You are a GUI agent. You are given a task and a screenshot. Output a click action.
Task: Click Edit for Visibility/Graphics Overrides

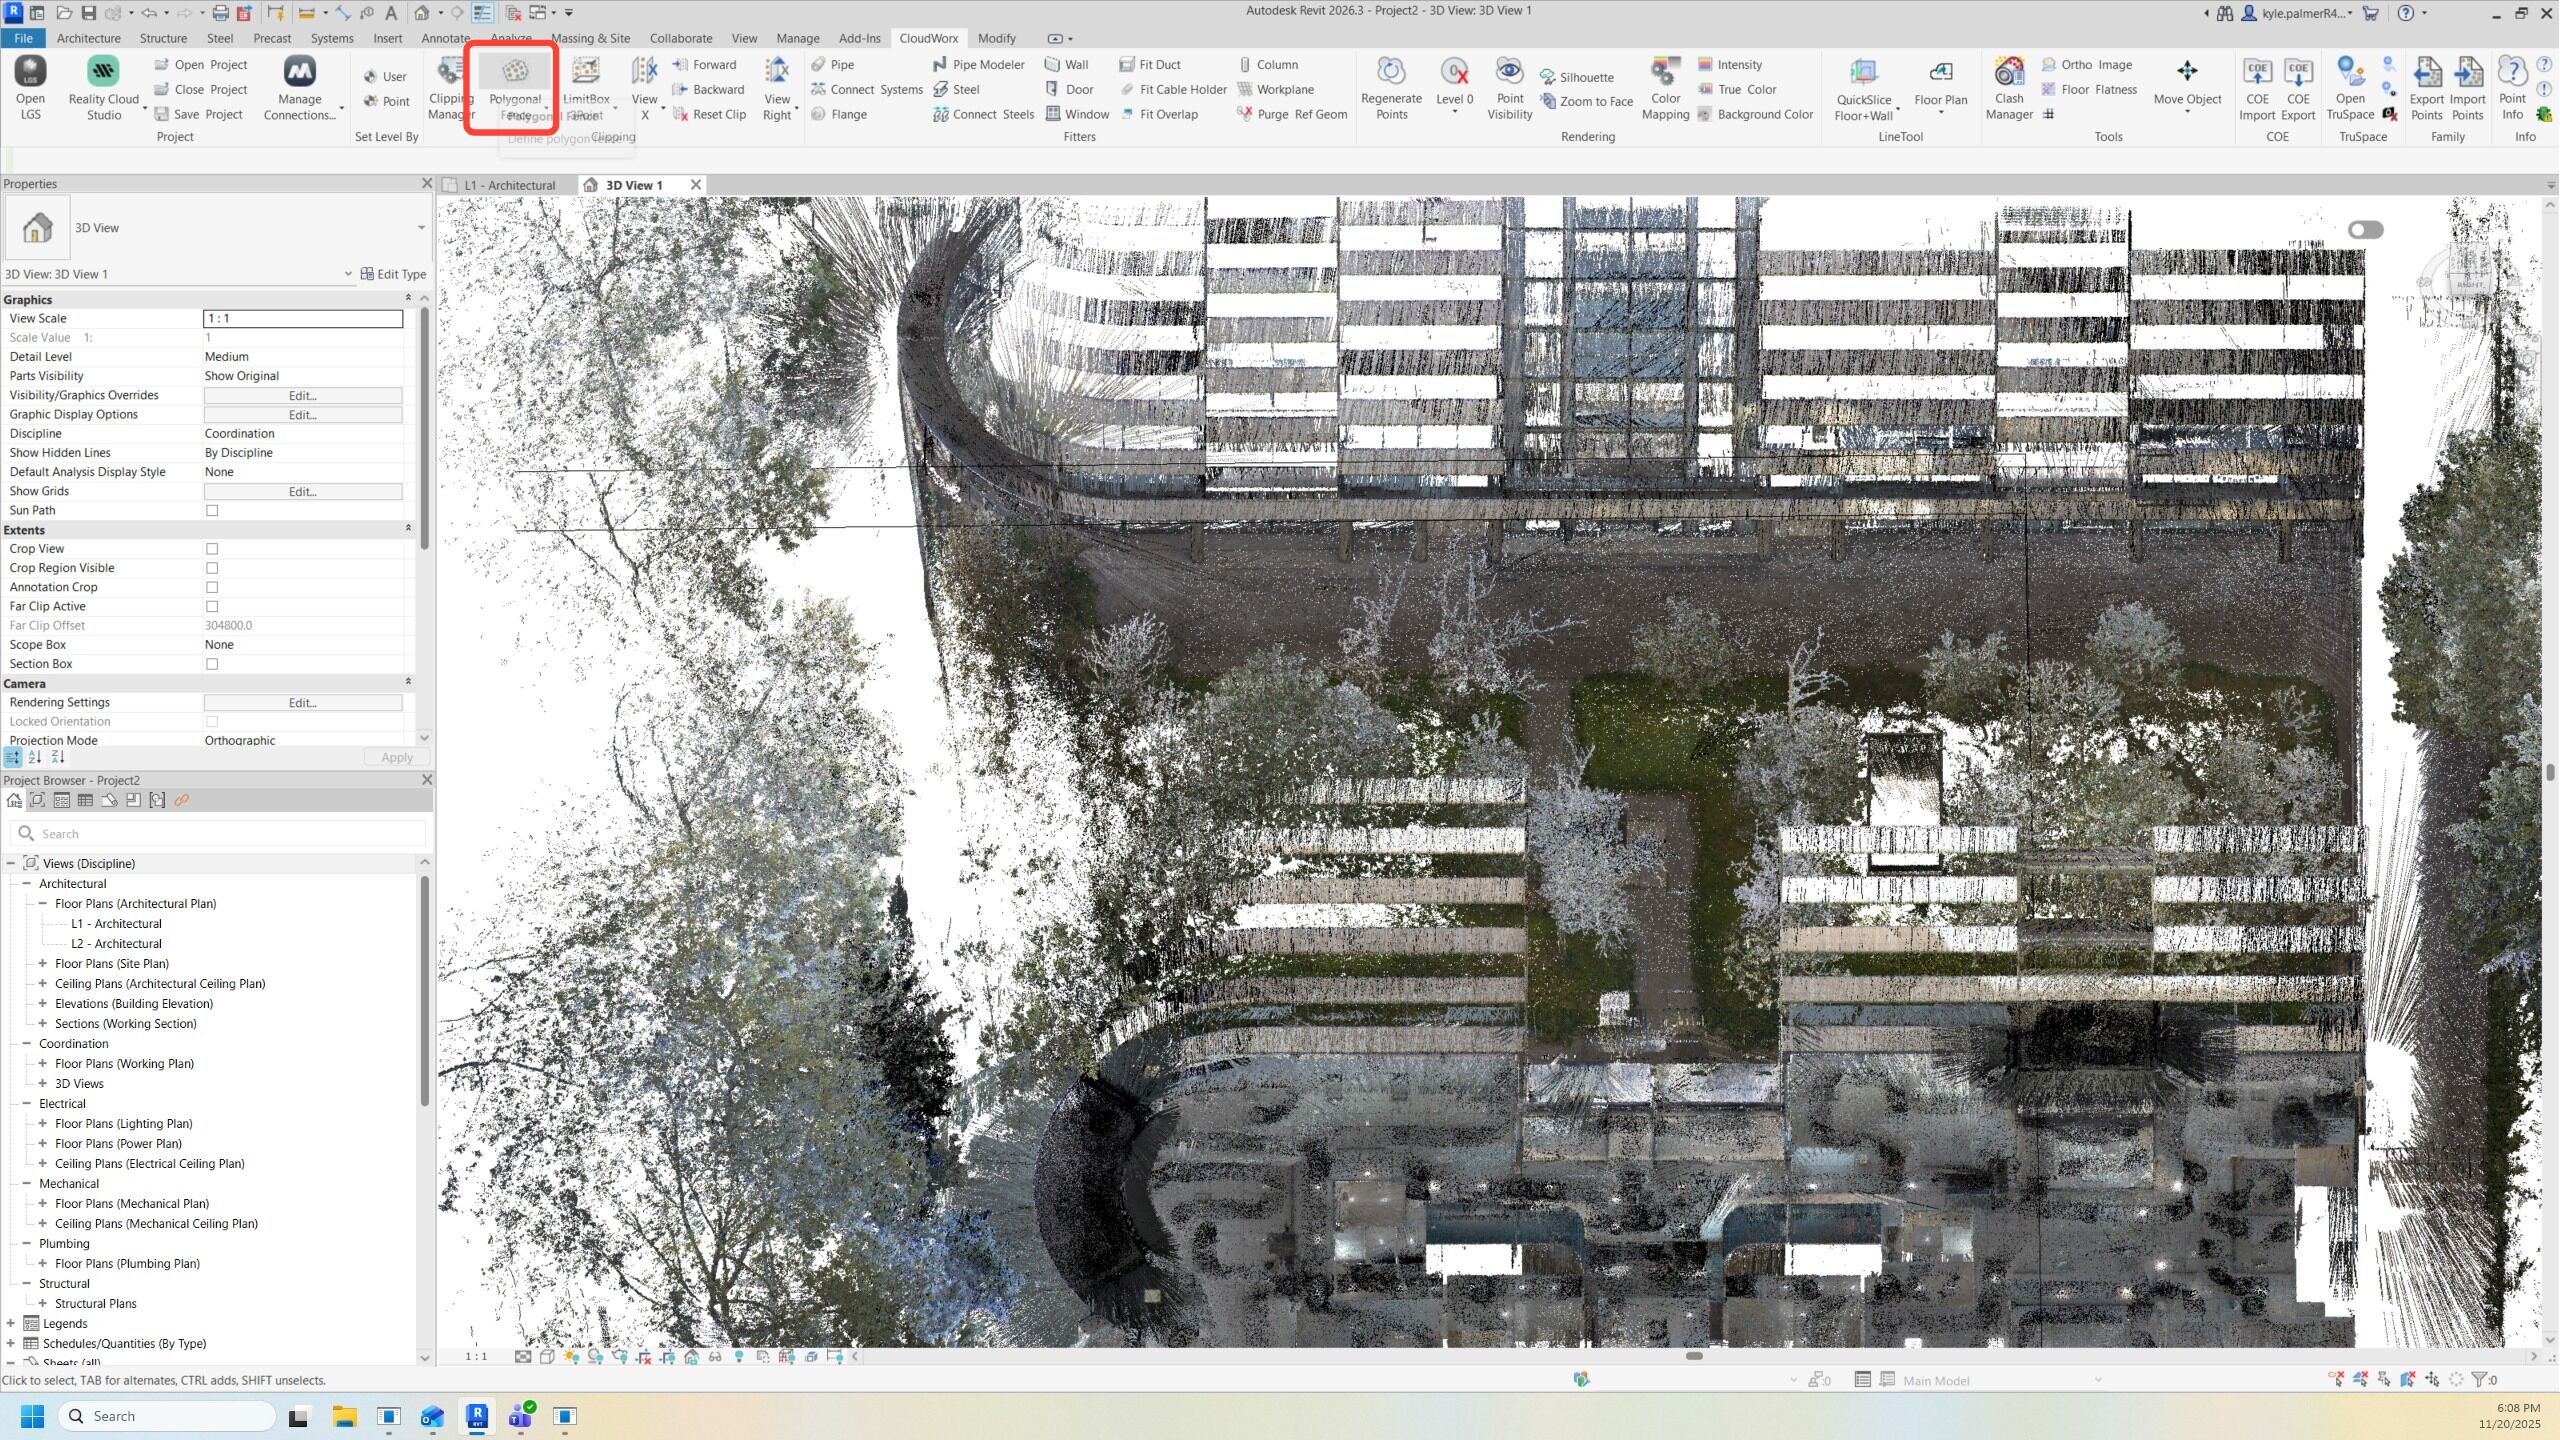click(302, 396)
